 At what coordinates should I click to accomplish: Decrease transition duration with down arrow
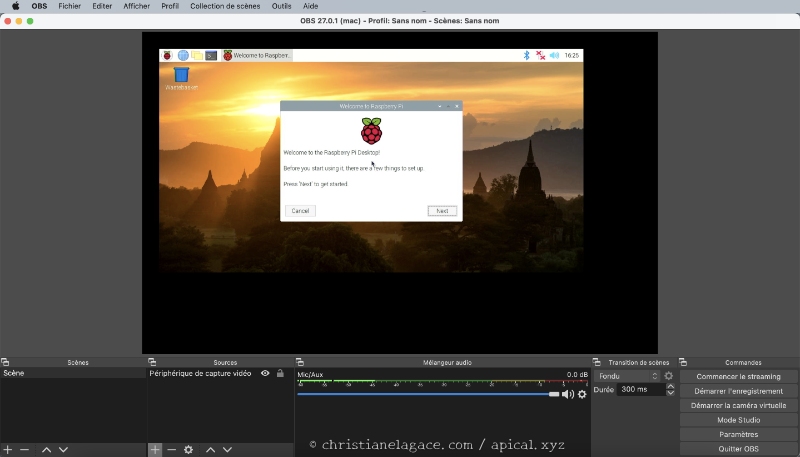pyautogui.click(x=670, y=393)
